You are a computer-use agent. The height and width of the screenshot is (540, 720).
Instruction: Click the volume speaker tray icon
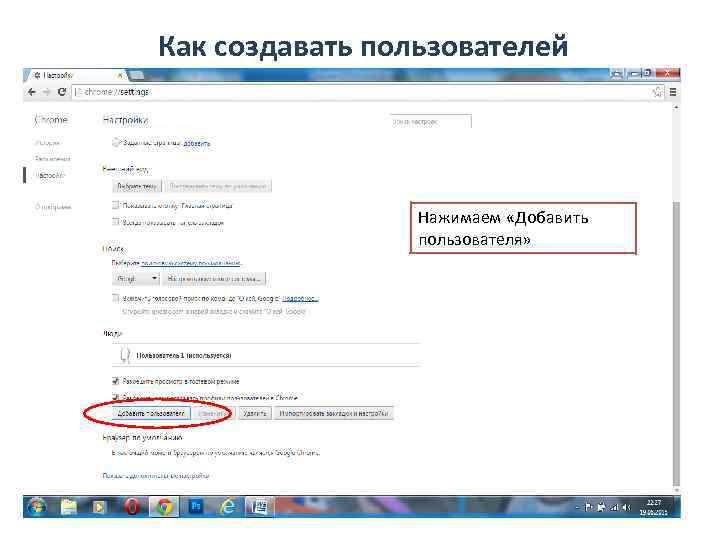click(x=626, y=507)
